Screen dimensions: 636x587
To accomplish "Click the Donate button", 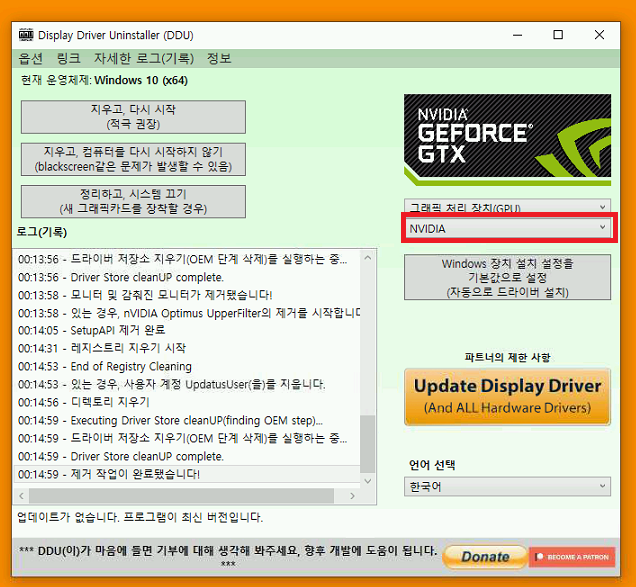I will click(x=485, y=557).
